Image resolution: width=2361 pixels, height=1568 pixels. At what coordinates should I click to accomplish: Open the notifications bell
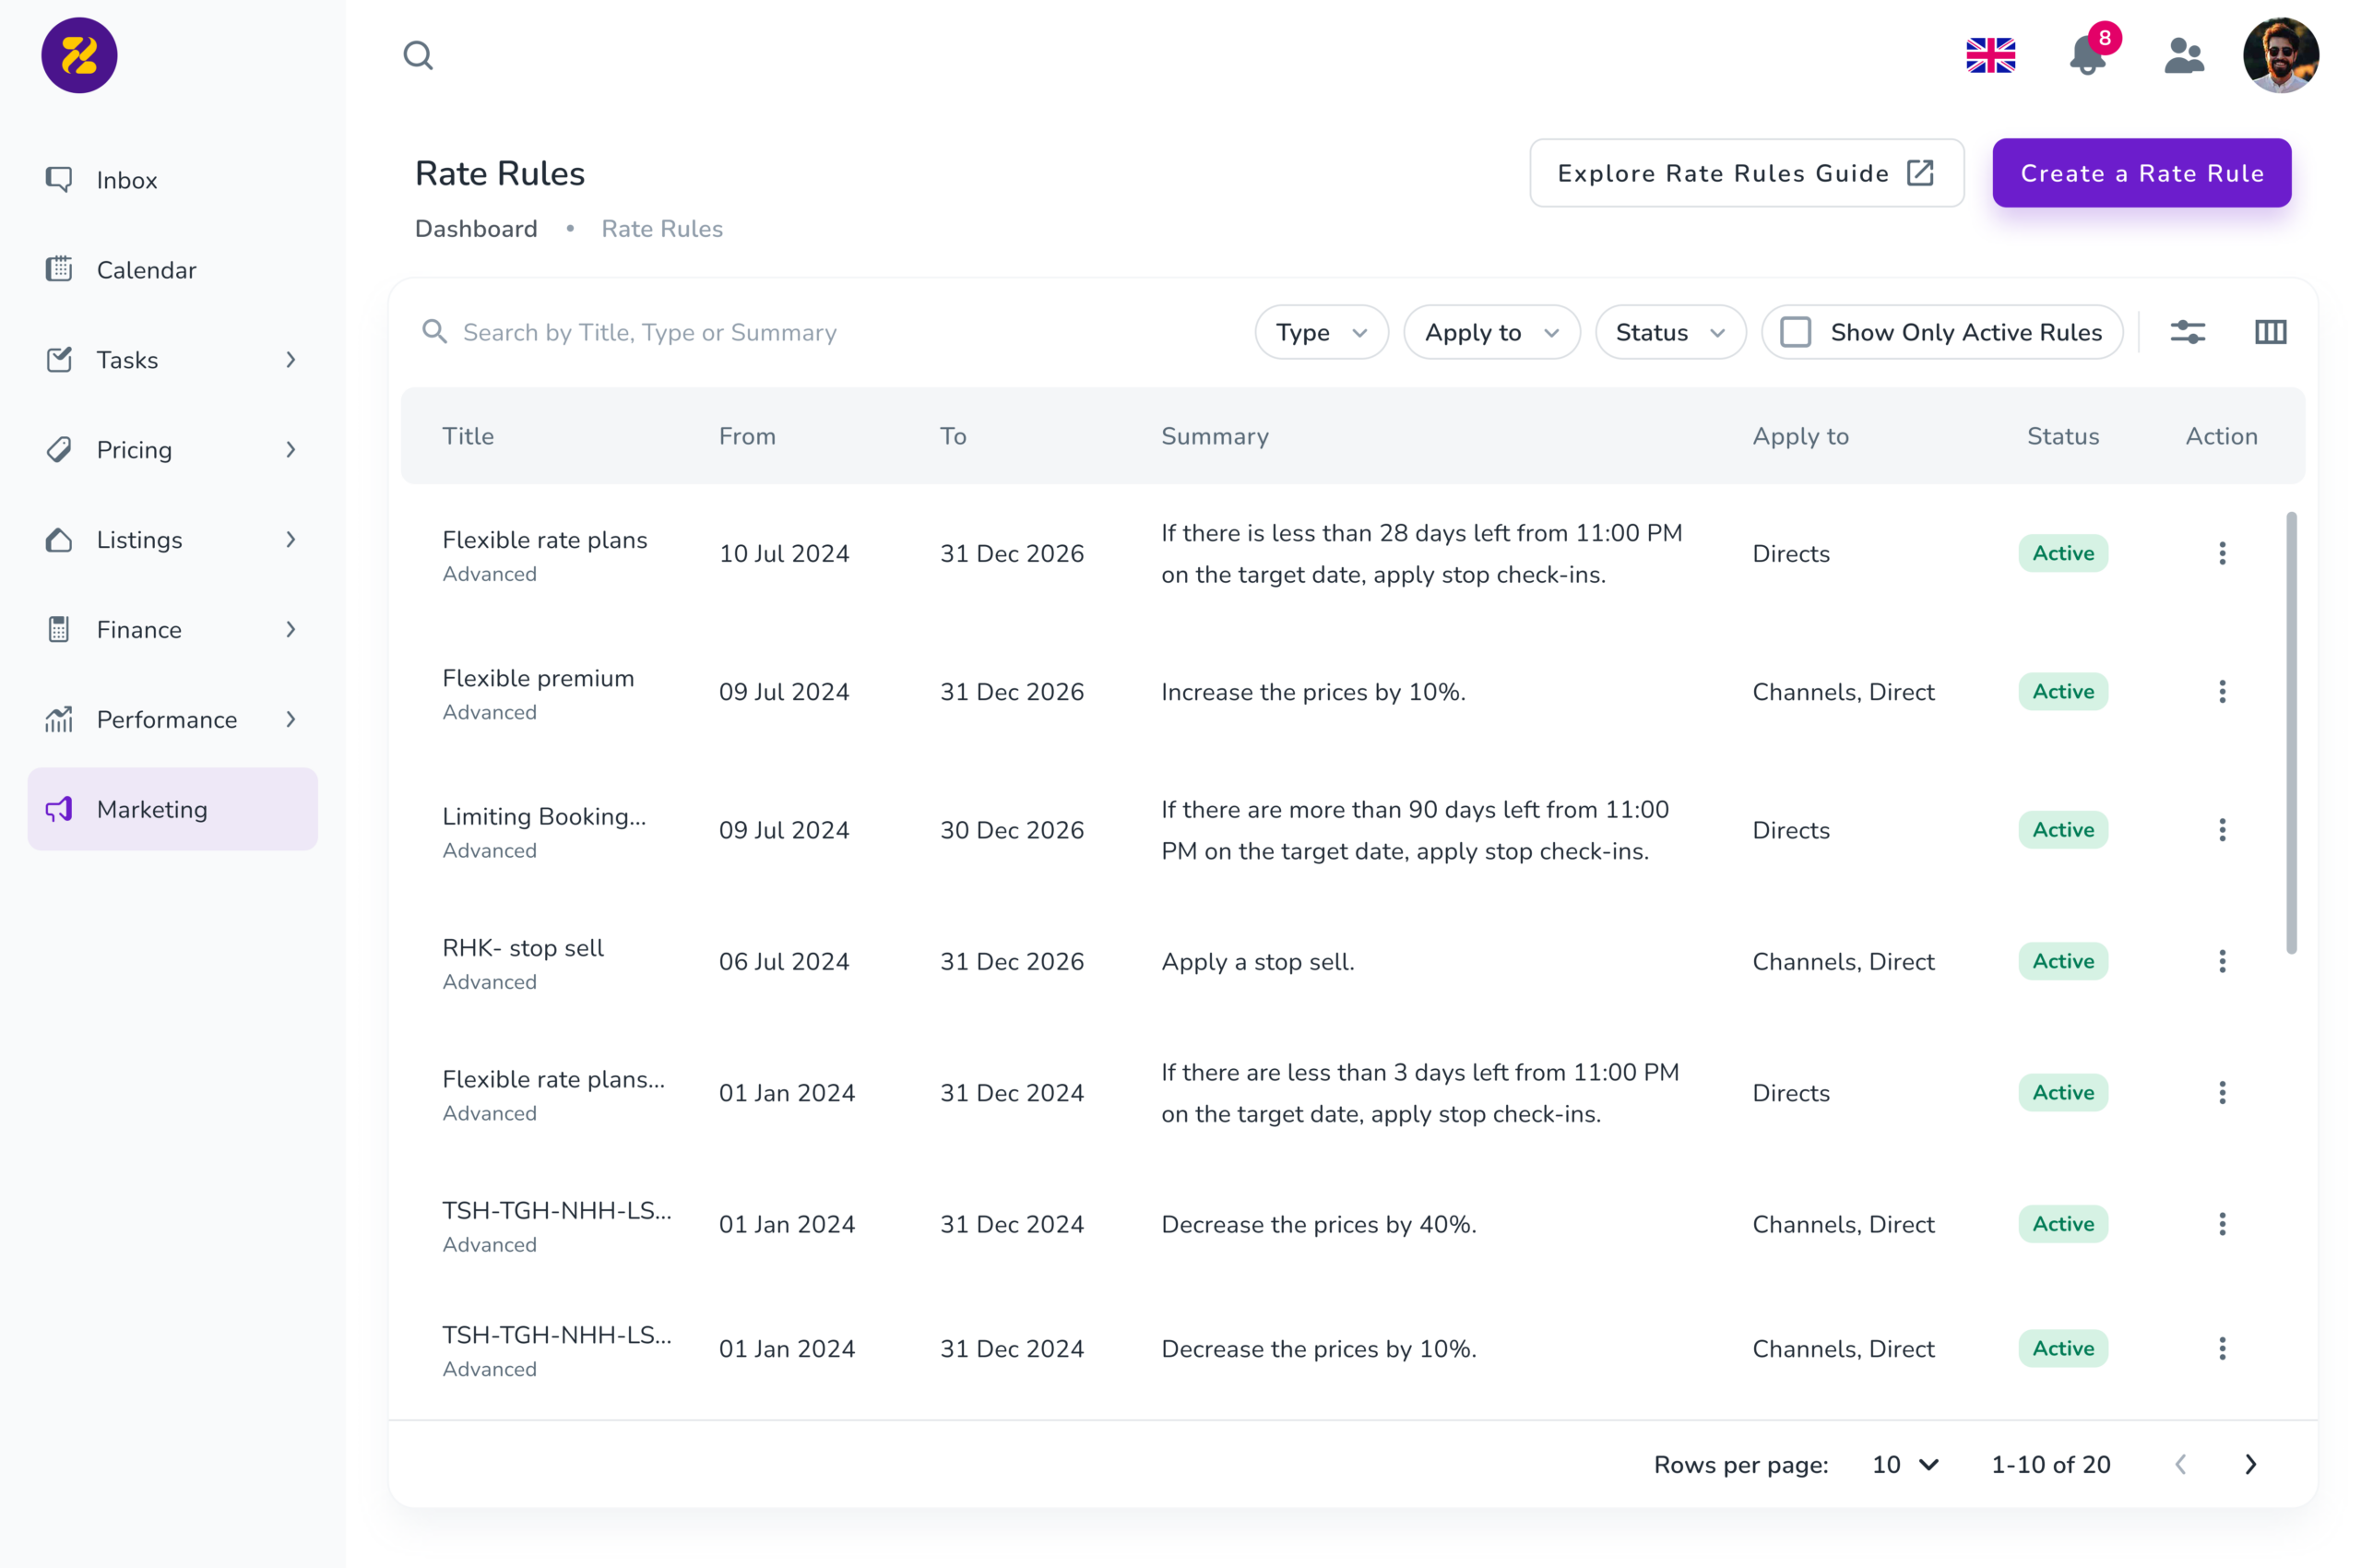tap(2086, 56)
